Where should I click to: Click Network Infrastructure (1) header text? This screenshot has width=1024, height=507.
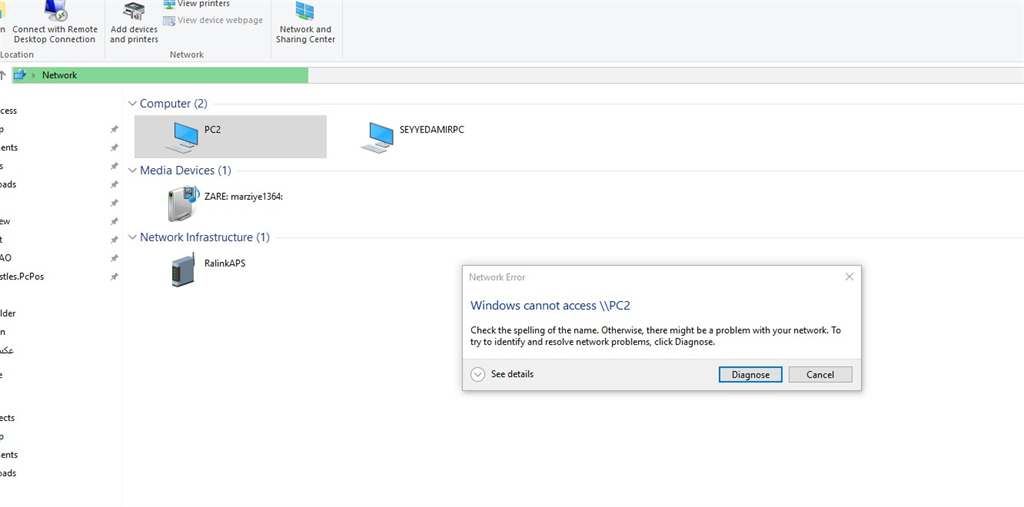click(x=204, y=237)
